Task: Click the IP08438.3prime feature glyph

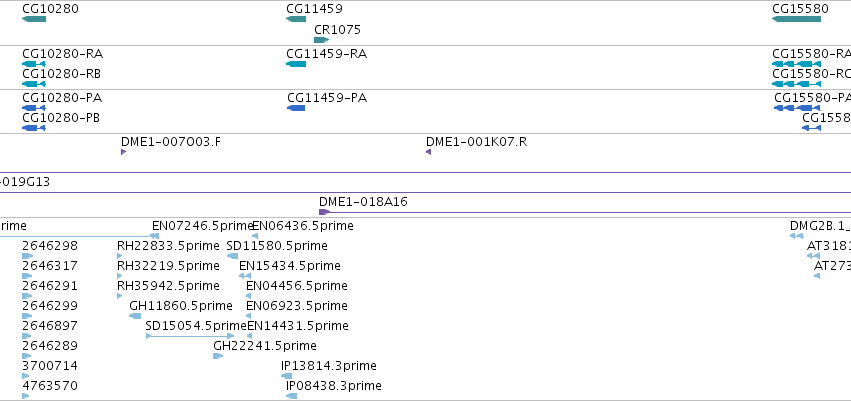Action: click(291, 396)
